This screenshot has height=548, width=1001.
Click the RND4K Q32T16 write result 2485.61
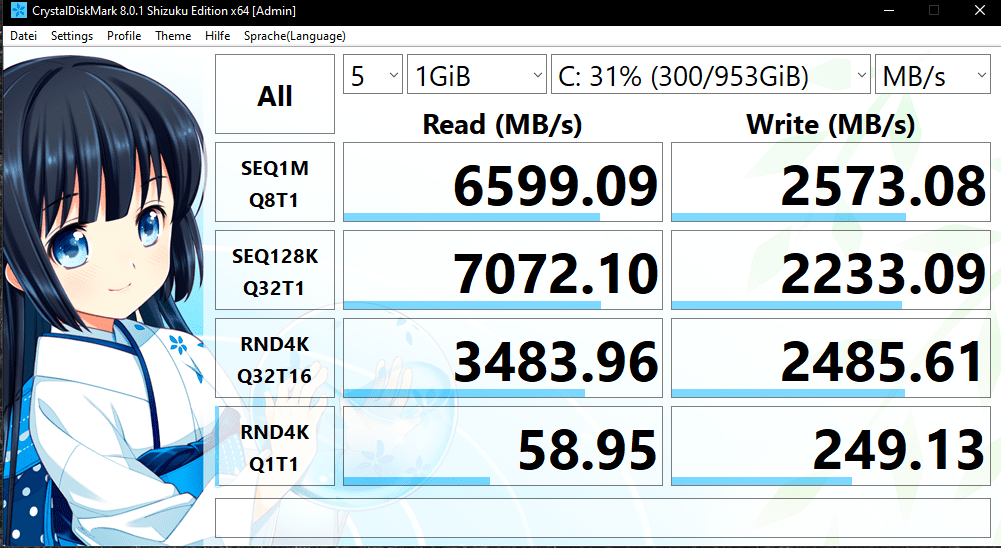click(831, 358)
